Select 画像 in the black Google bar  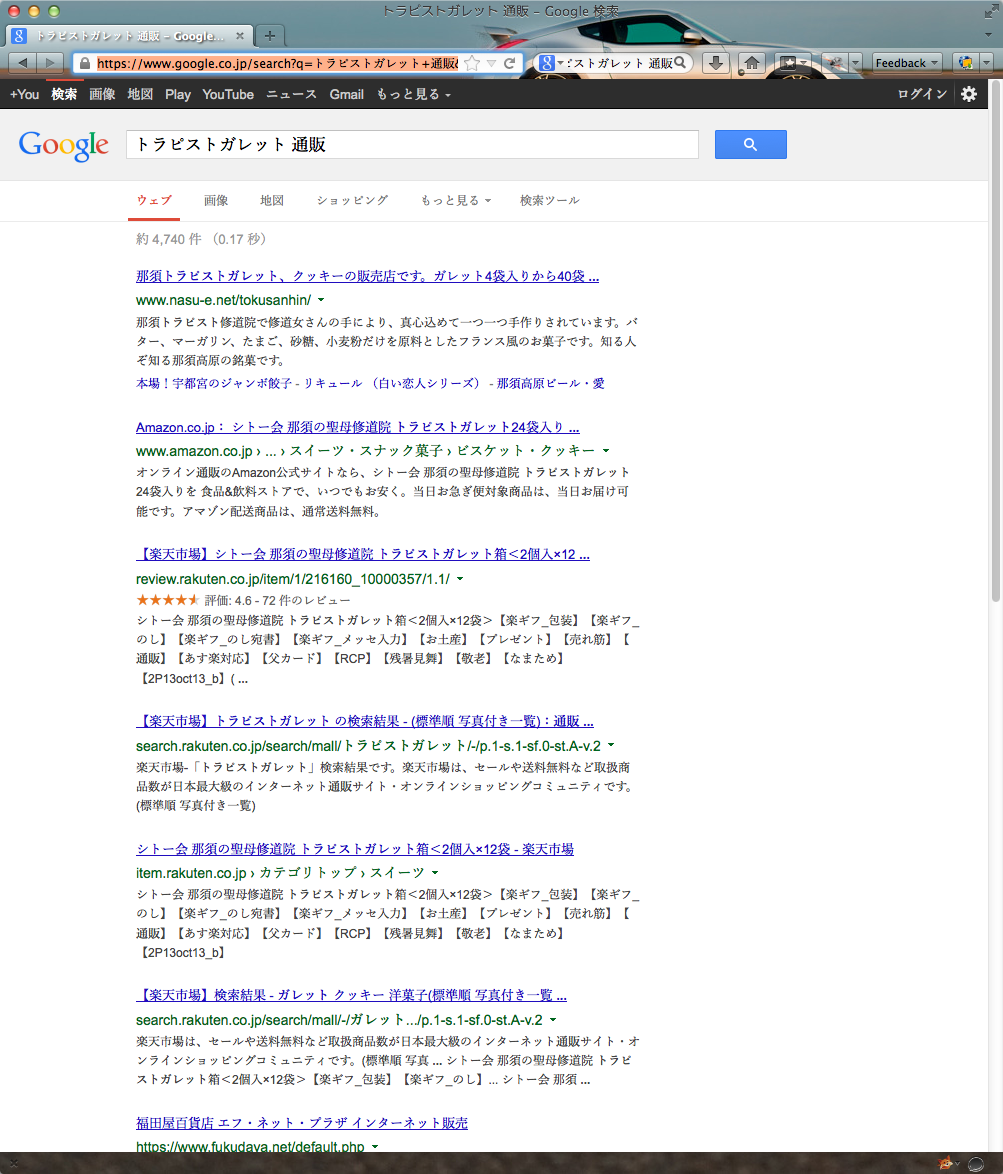coord(102,94)
